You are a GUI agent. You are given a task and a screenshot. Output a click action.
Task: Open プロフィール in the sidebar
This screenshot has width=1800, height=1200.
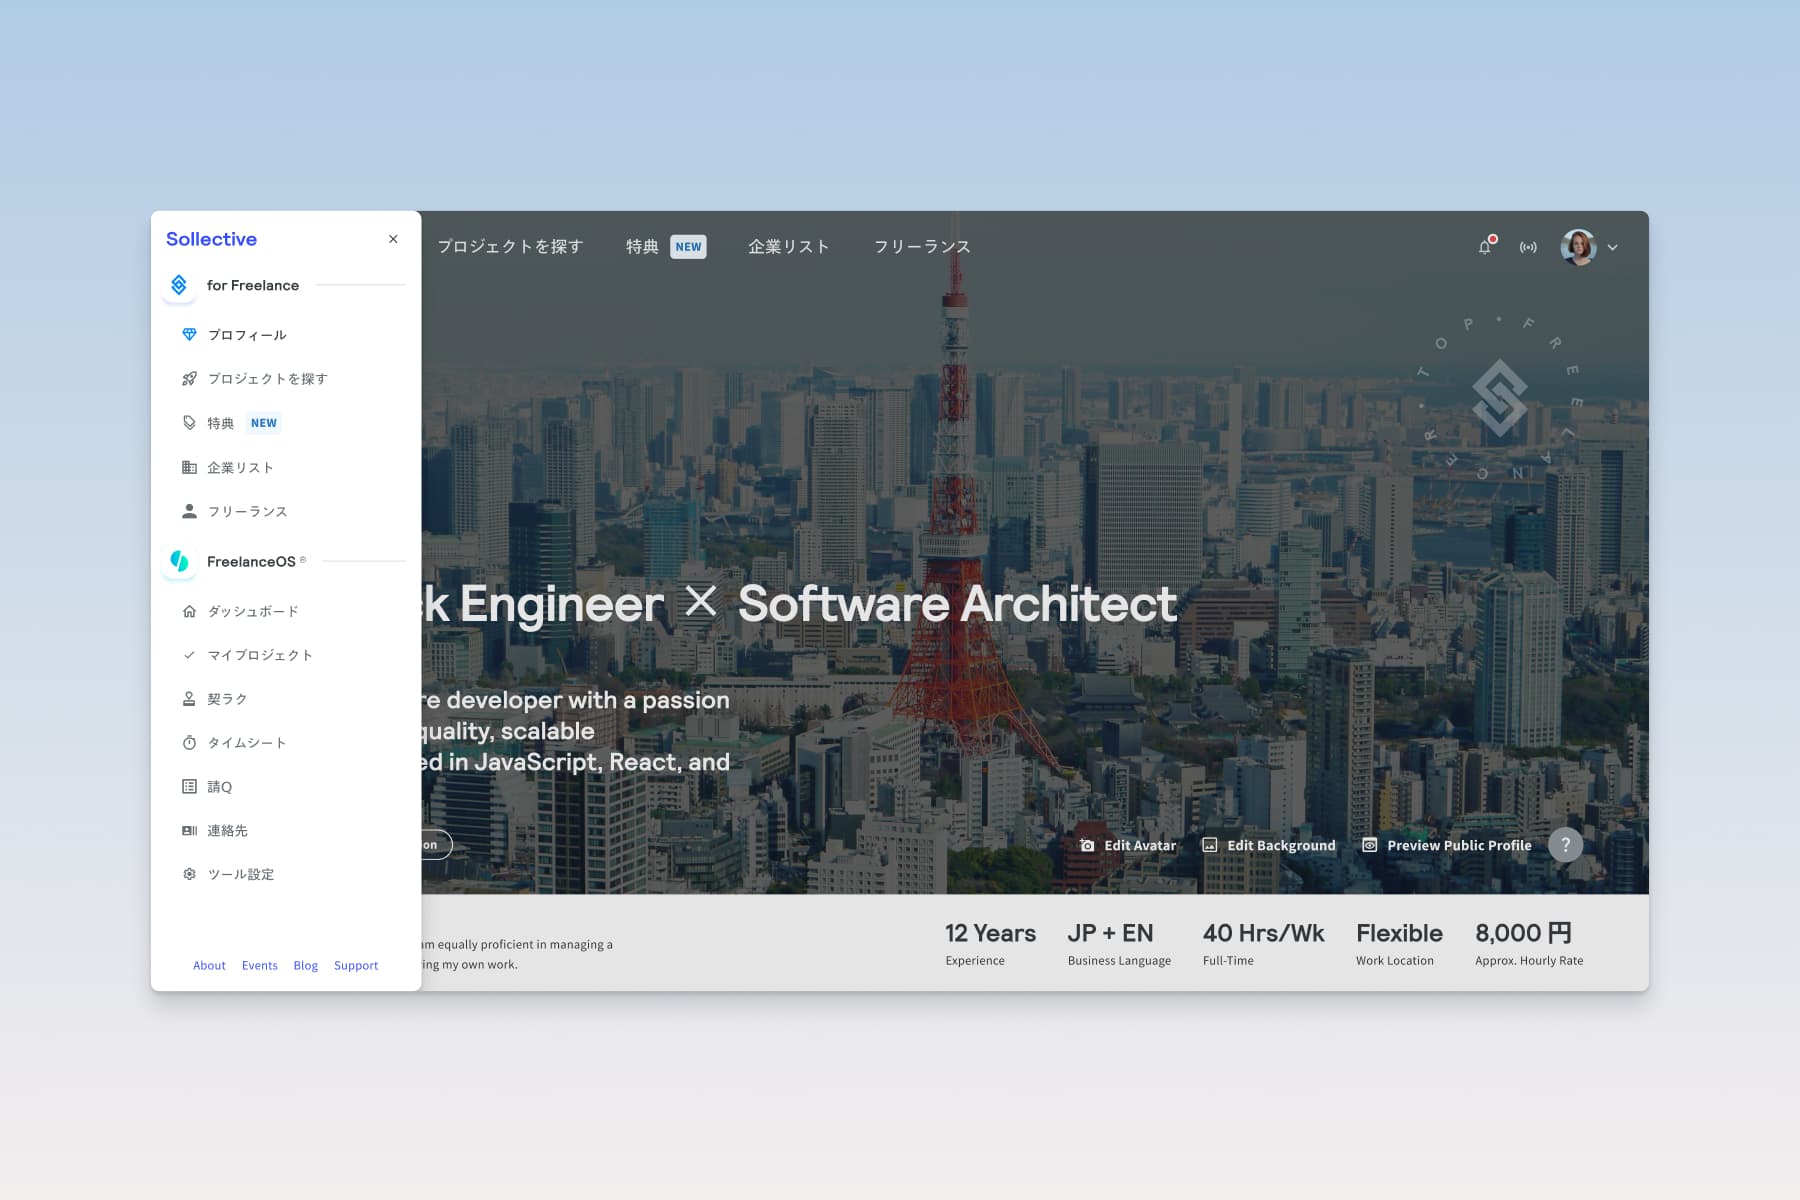(246, 335)
